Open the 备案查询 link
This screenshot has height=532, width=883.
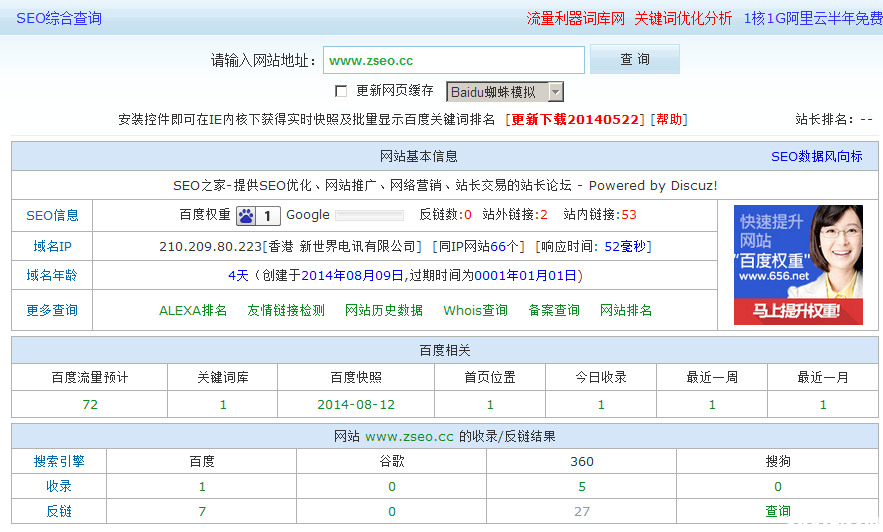[x=554, y=310]
